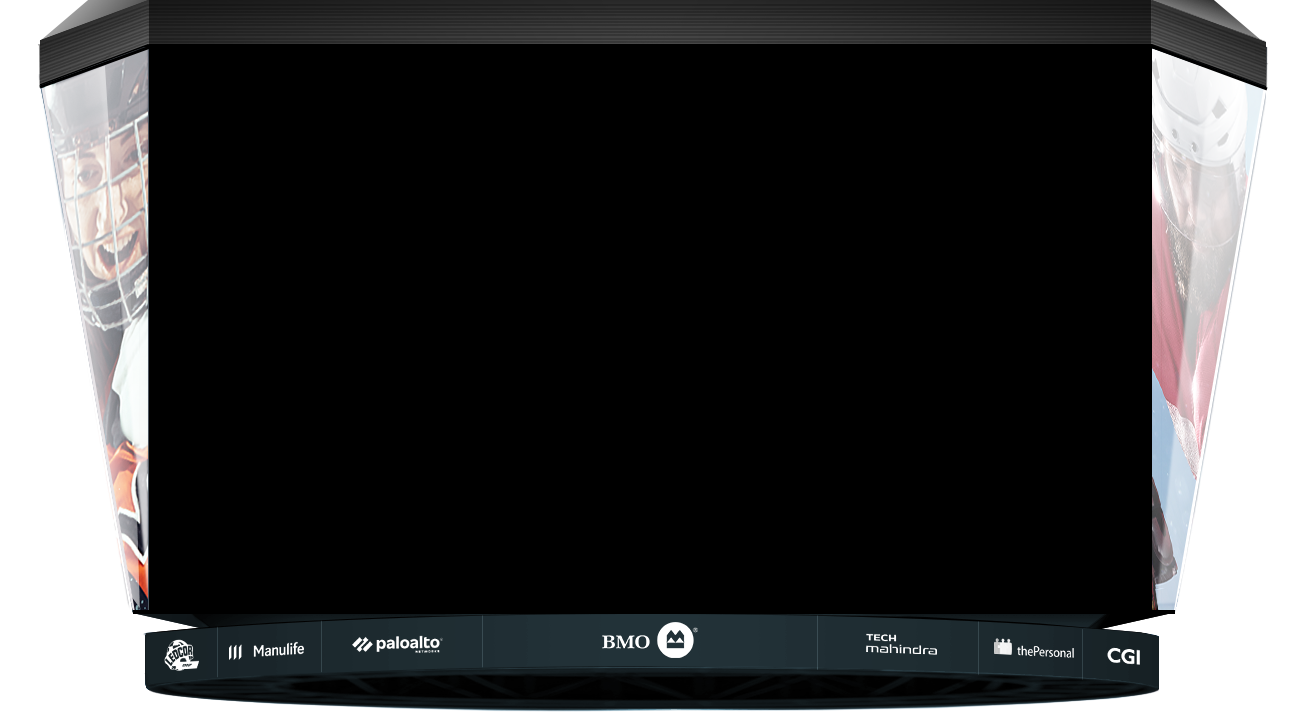Click the BMO text on the ring
Viewport: 1300px width, 712px height.
(625, 642)
